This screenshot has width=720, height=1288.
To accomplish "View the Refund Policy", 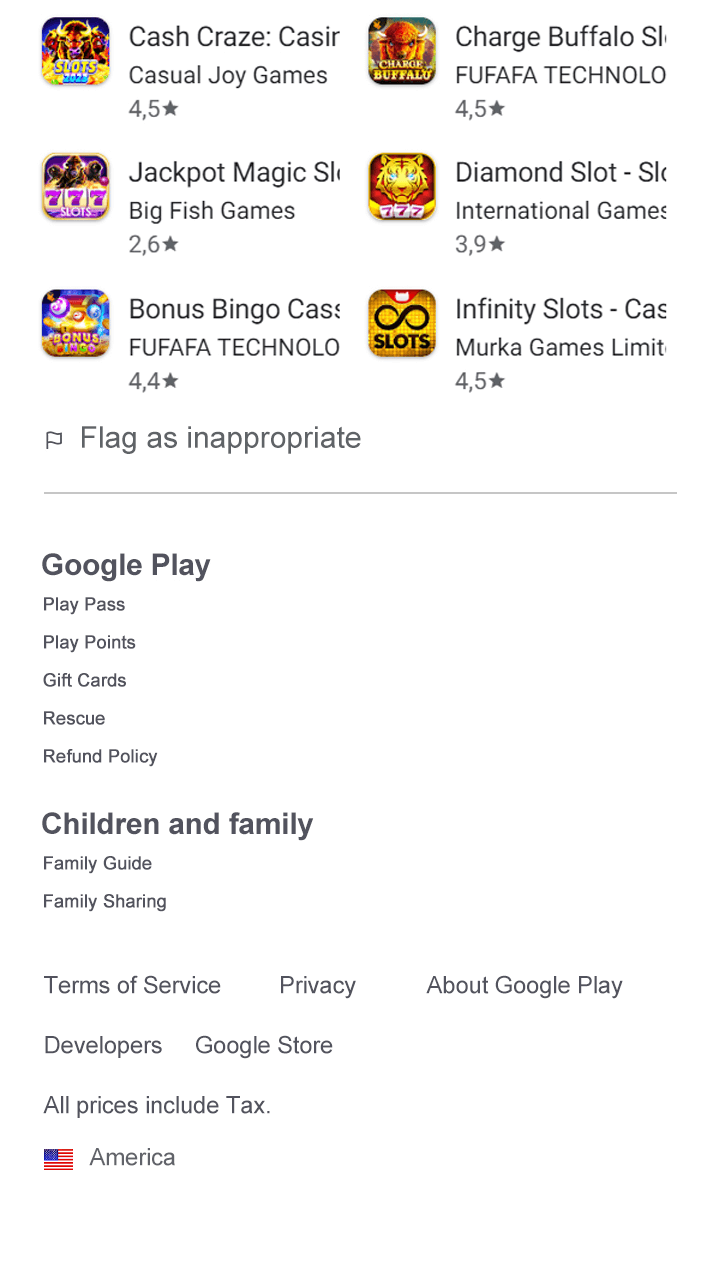I will [100, 756].
